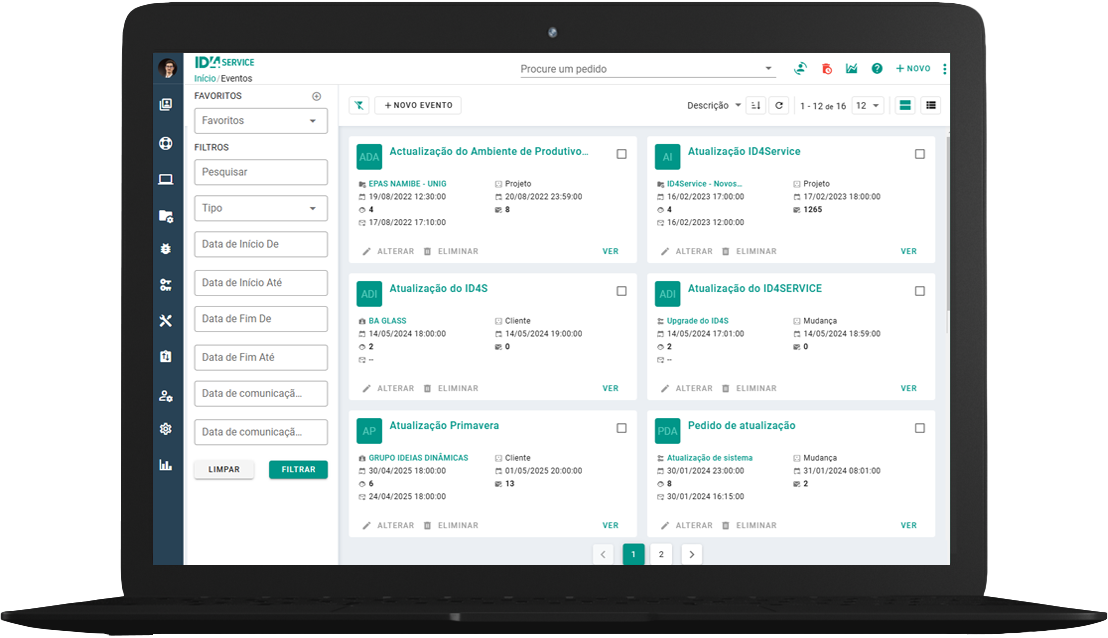
Task: Focus the Pesquisar filter field
Action: (261, 172)
